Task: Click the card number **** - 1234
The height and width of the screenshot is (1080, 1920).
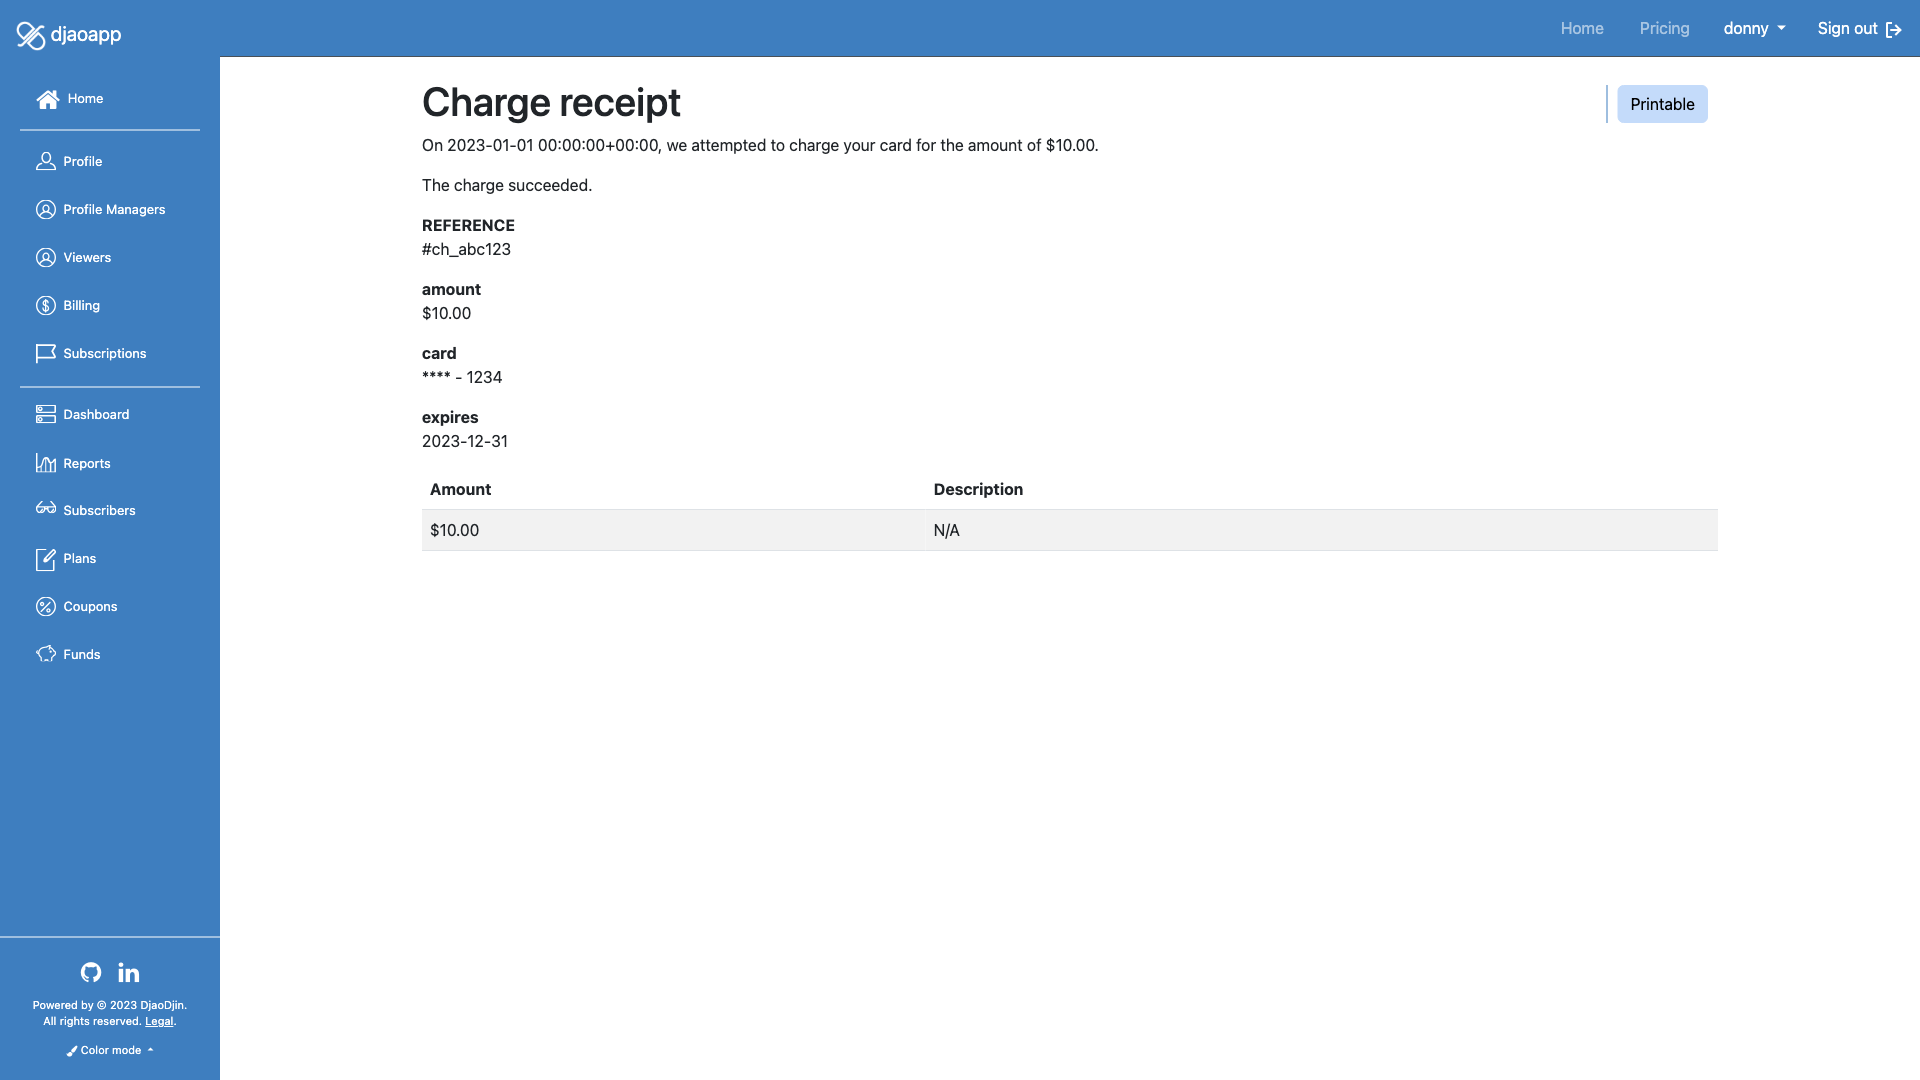Action: 462,377
